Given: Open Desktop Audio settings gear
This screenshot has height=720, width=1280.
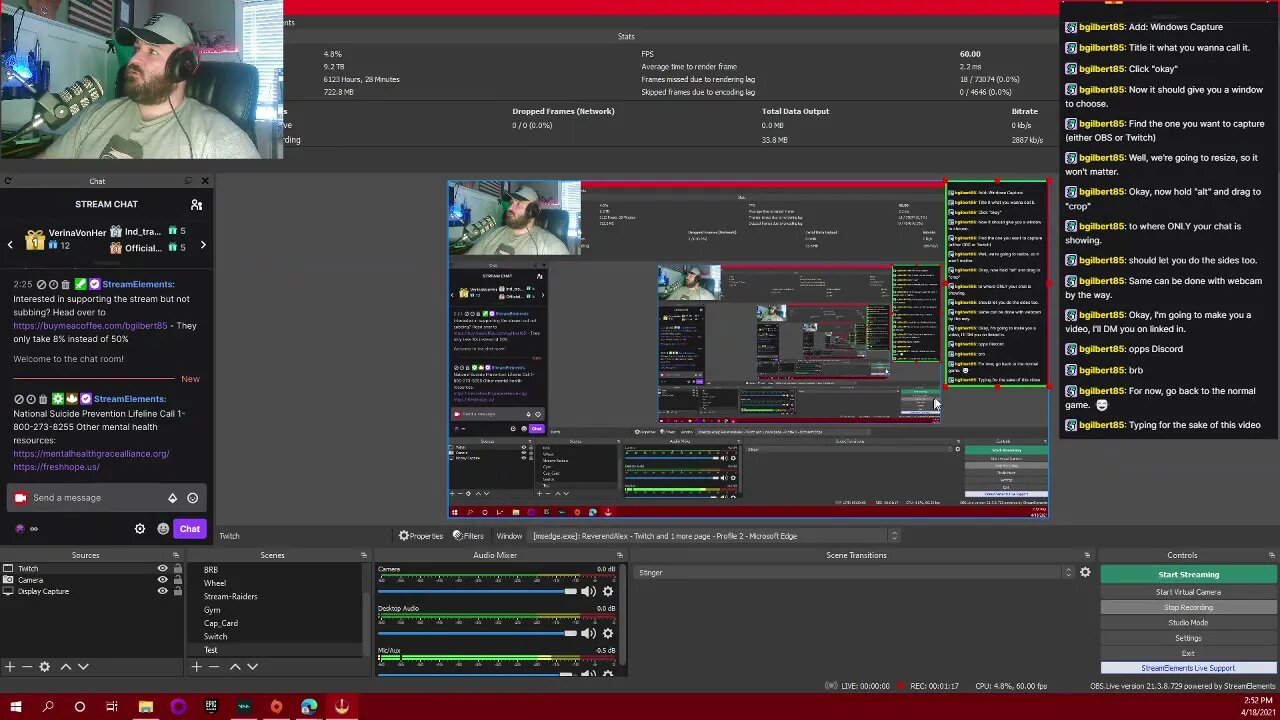Looking at the screenshot, I should tap(607, 632).
